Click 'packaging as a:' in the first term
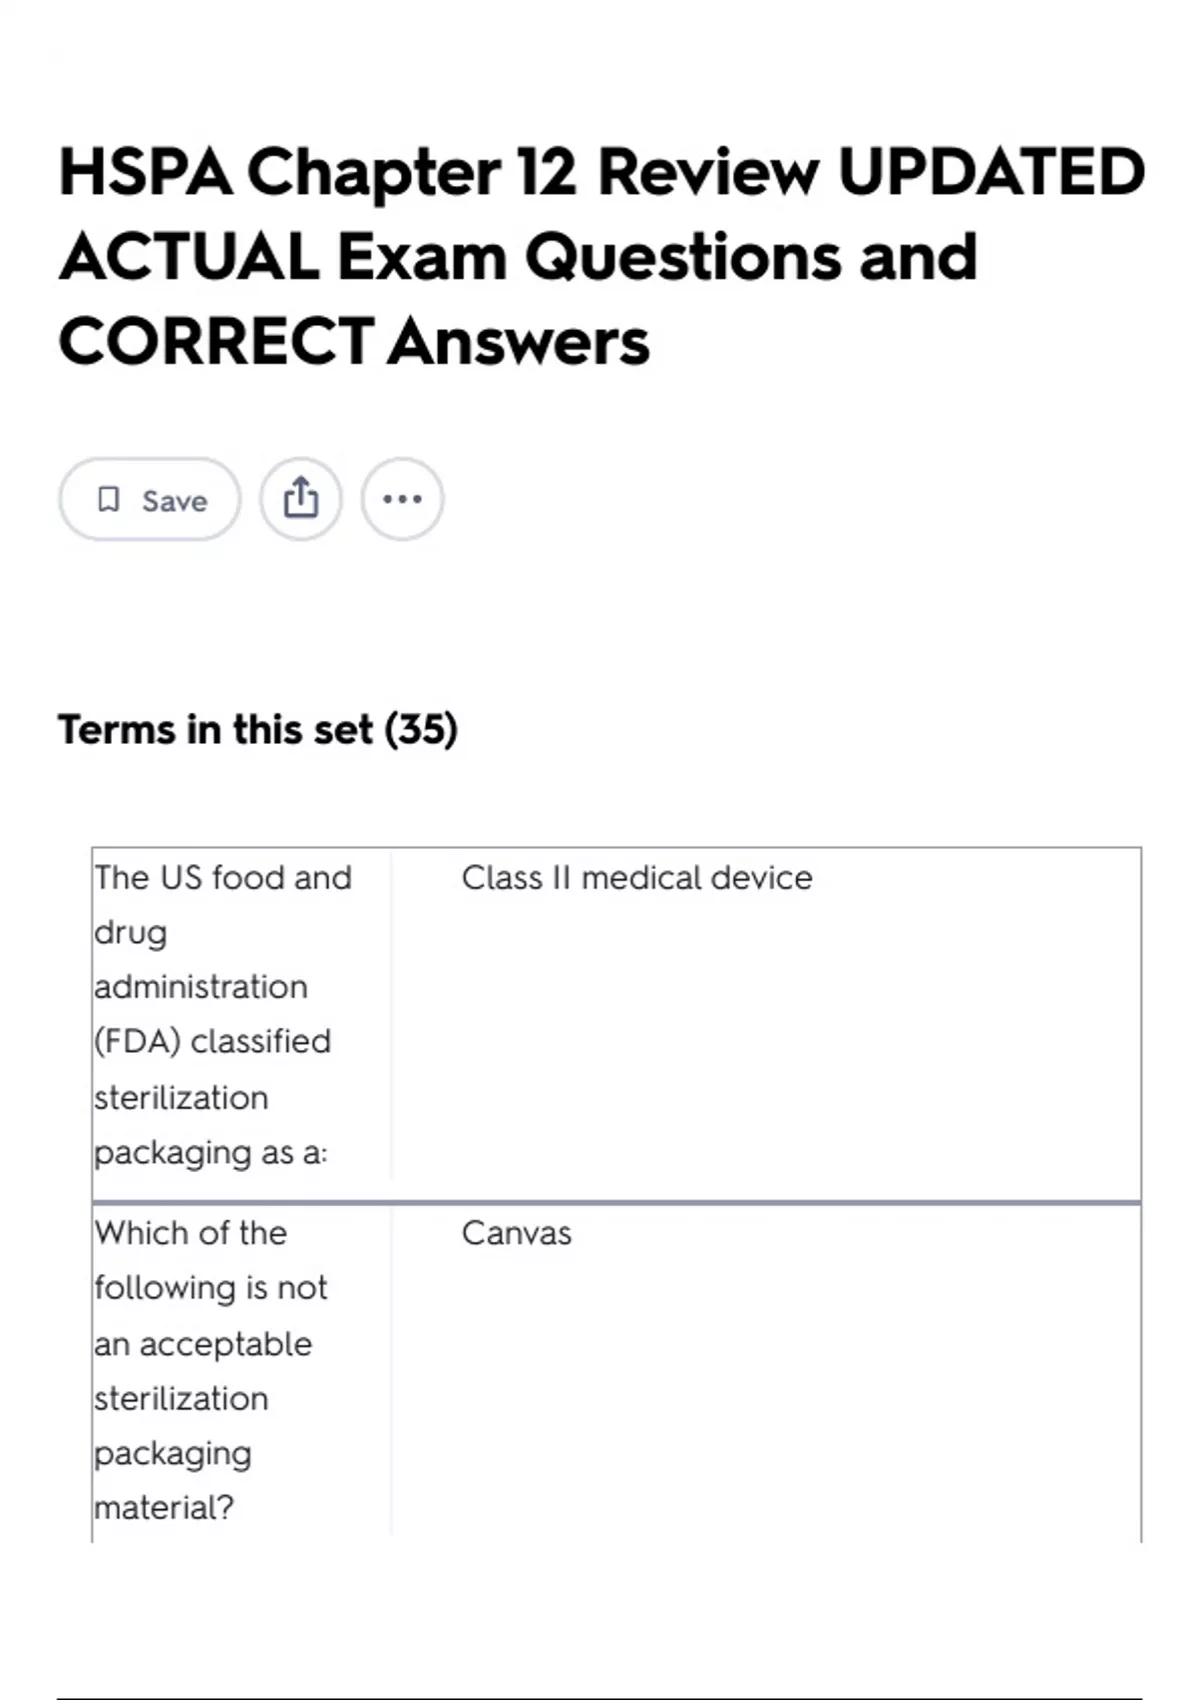 [211, 1153]
